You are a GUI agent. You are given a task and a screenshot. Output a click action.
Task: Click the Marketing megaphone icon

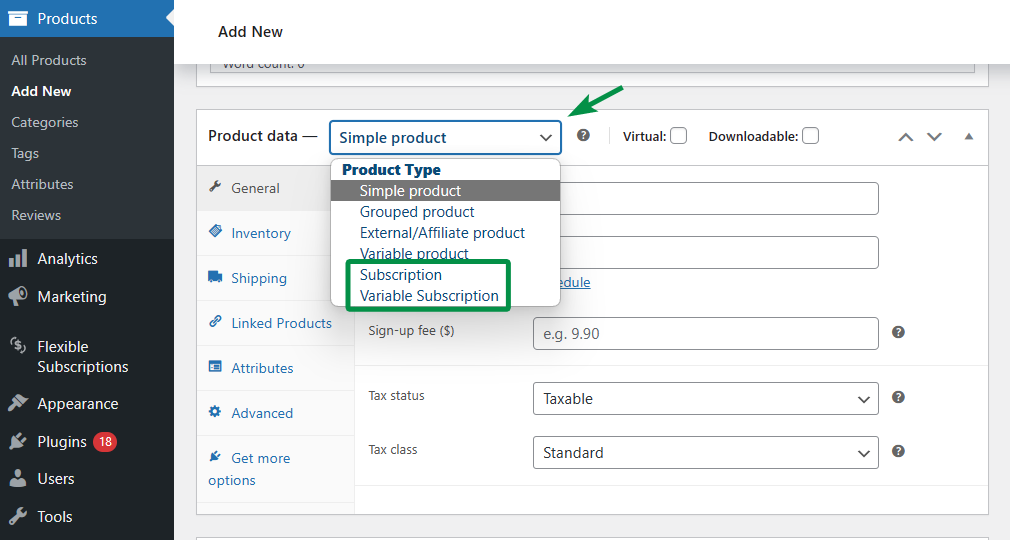(x=18, y=297)
